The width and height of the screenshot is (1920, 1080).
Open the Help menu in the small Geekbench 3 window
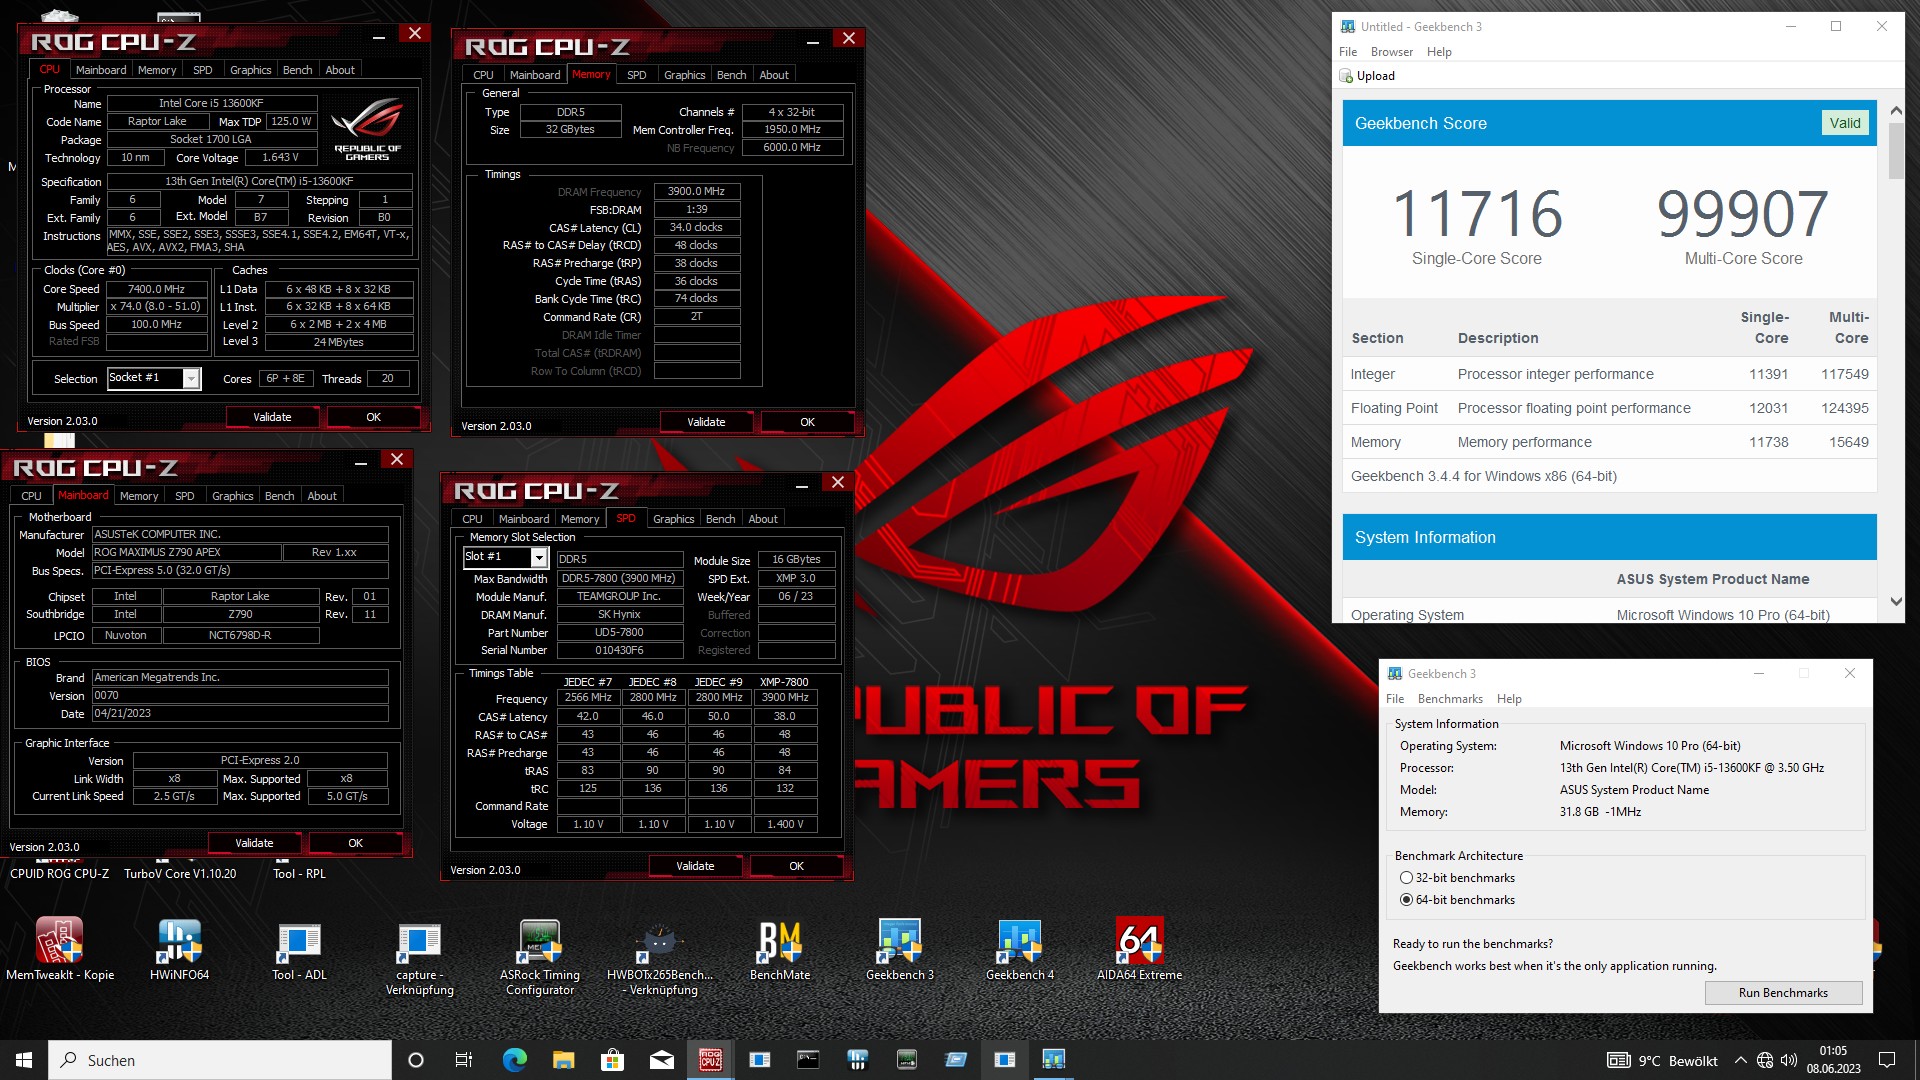pos(1509,699)
